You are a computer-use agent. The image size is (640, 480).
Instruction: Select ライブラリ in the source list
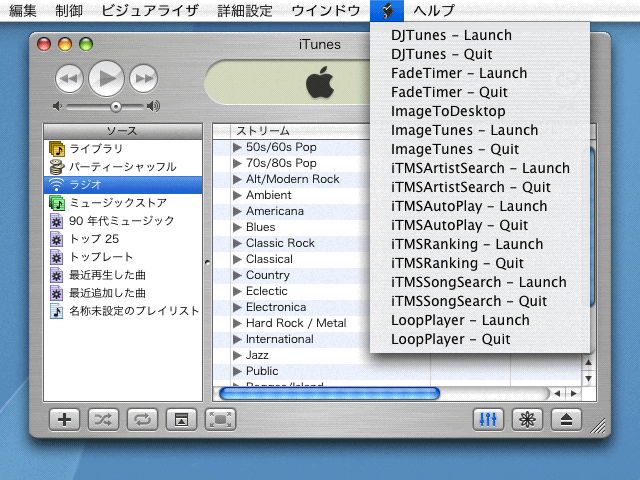(123, 149)
